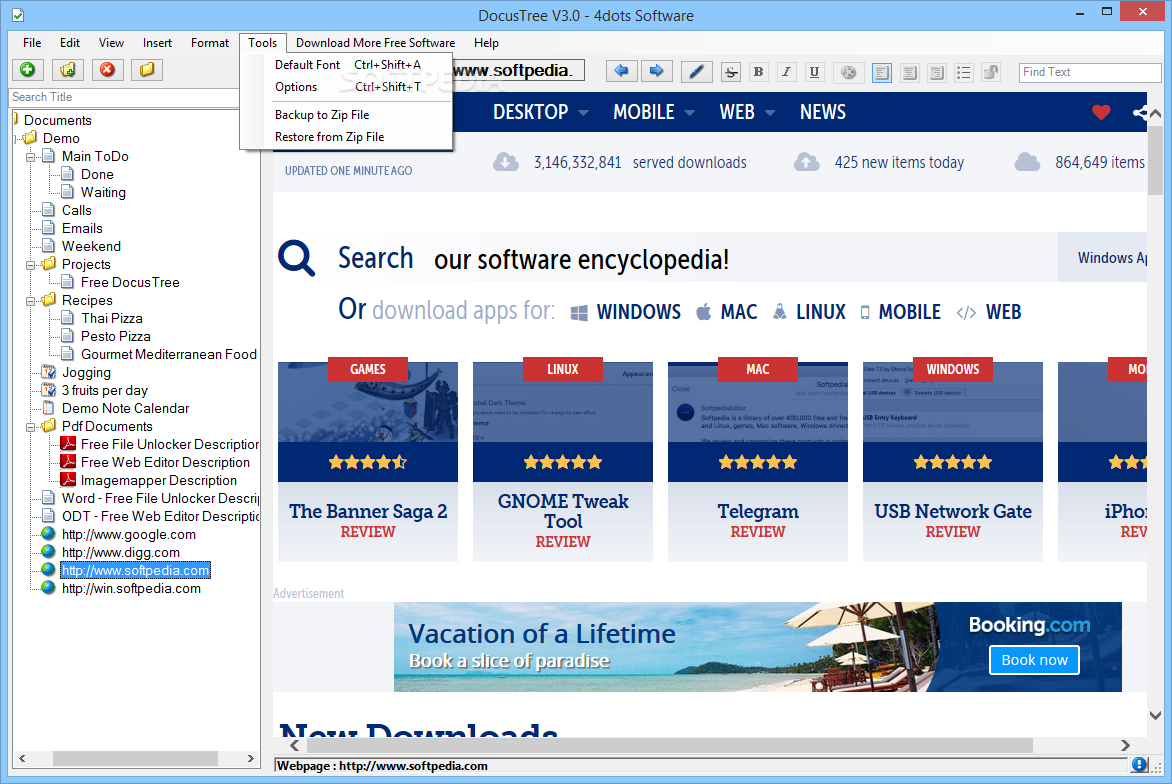Click the yellow folder toolbar icon
The height and width of the screenshot is (784, 1172).
(146, 70)
